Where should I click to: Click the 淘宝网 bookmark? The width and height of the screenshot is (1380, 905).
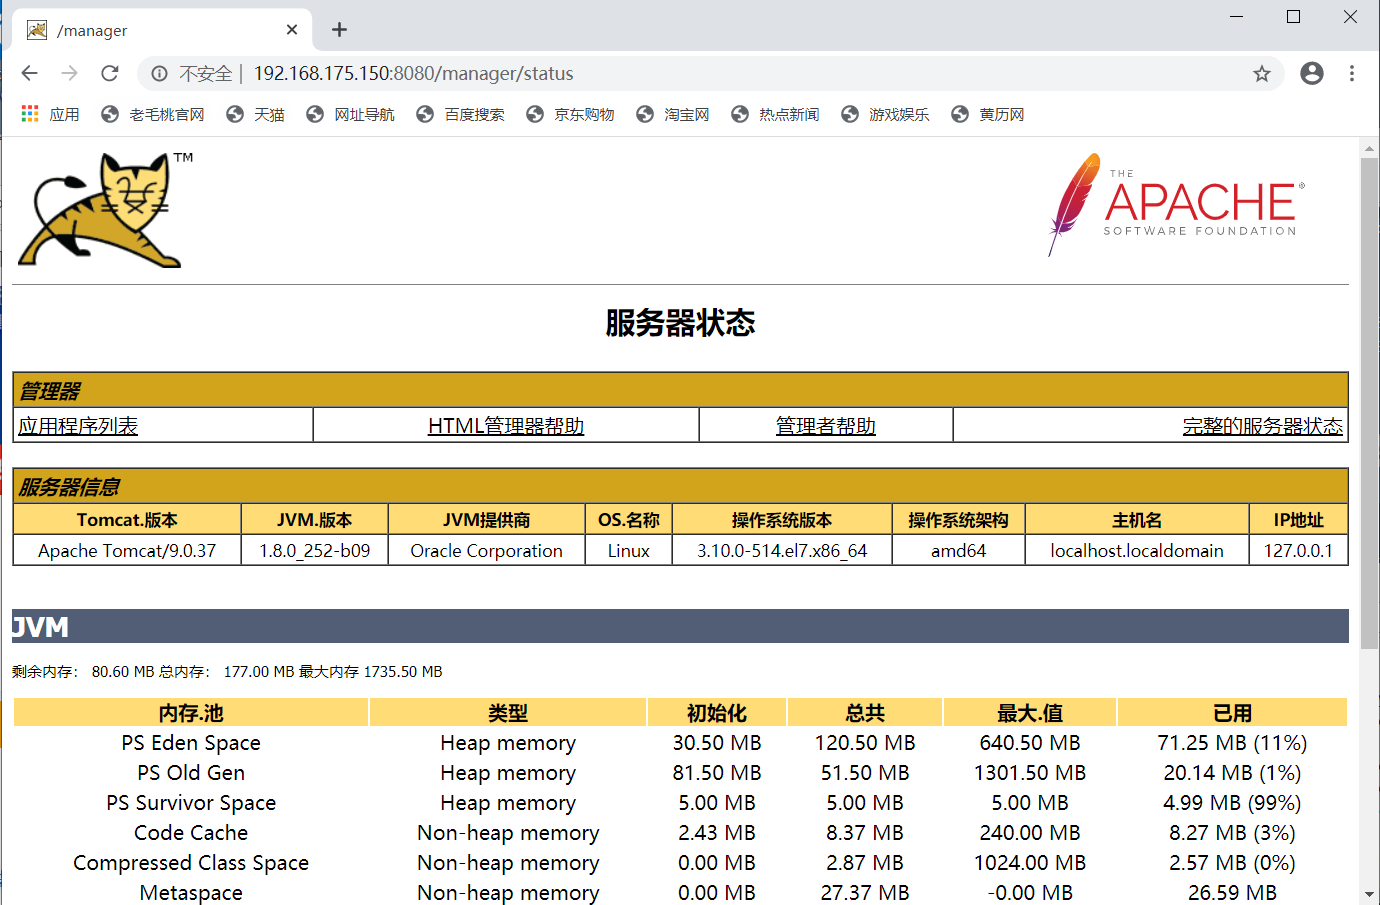pos(685,114)
